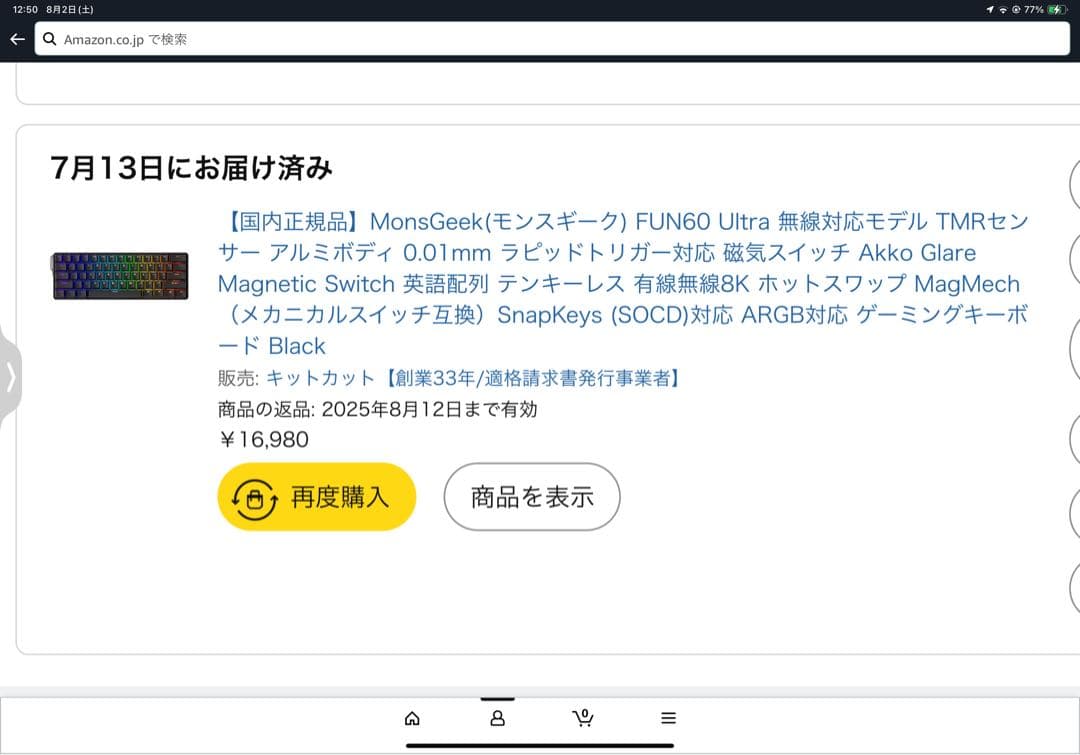The width and height of the screenshot is (1080, 755).
Task: Tap the 7月13日にお届け済み heading
Action: point(191,168)
